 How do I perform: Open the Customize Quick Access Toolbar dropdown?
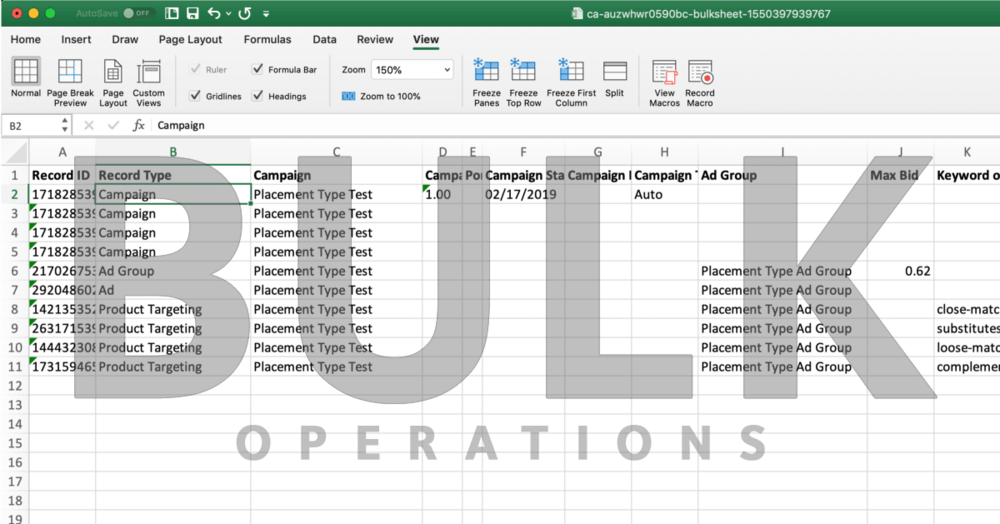point(266,13)
